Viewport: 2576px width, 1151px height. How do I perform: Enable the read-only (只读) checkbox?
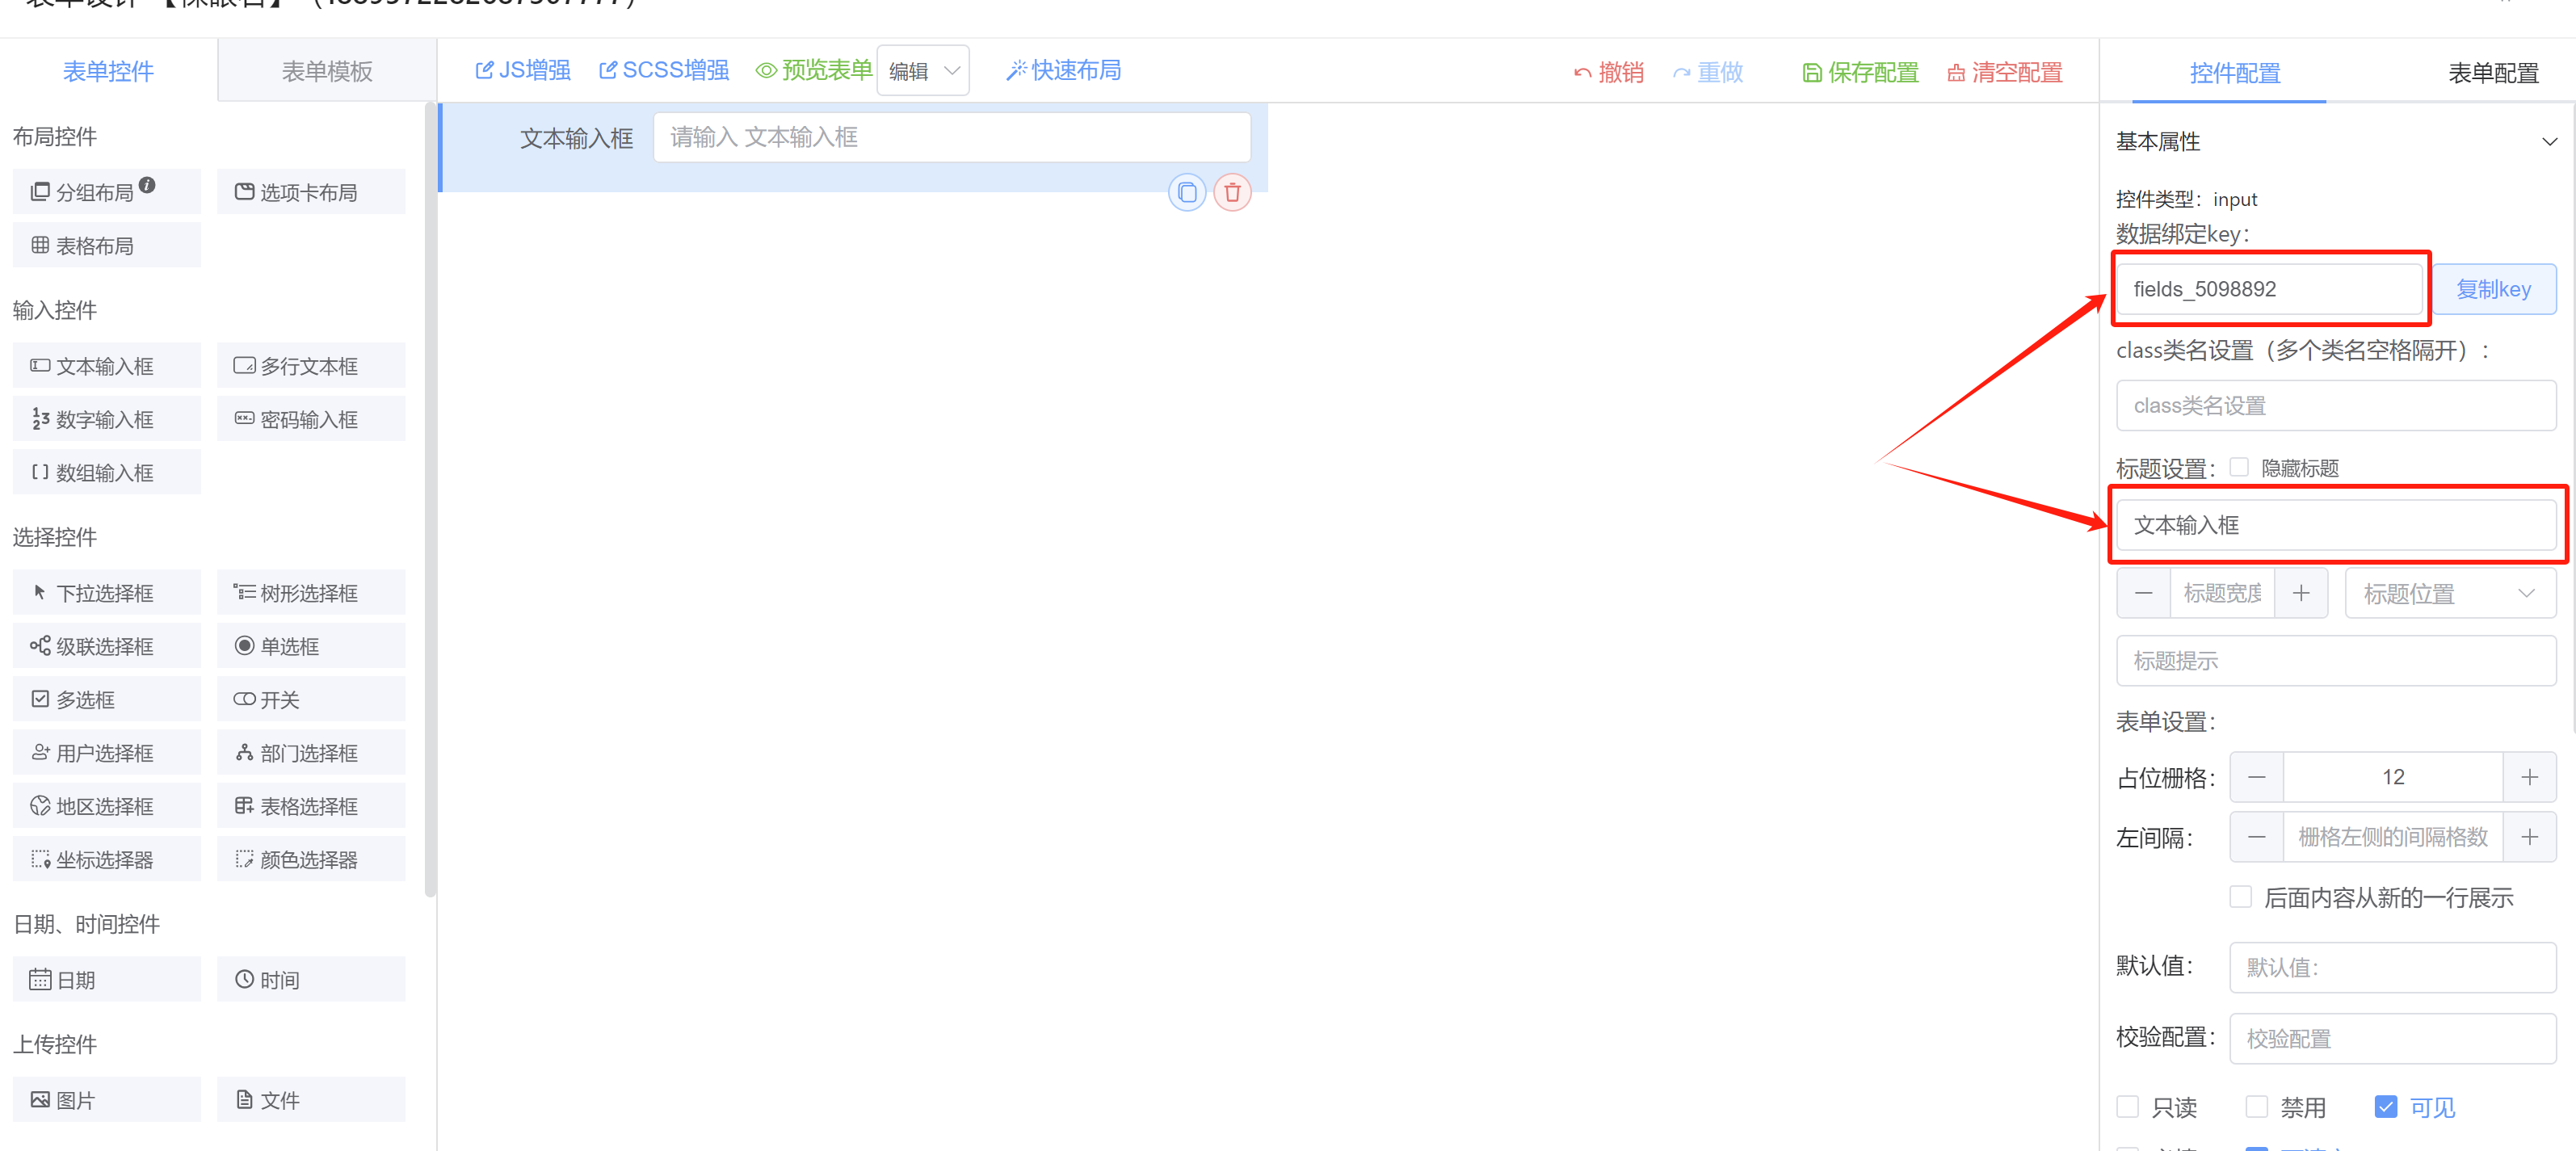pyautogui.click(x=2128, y=1106)
